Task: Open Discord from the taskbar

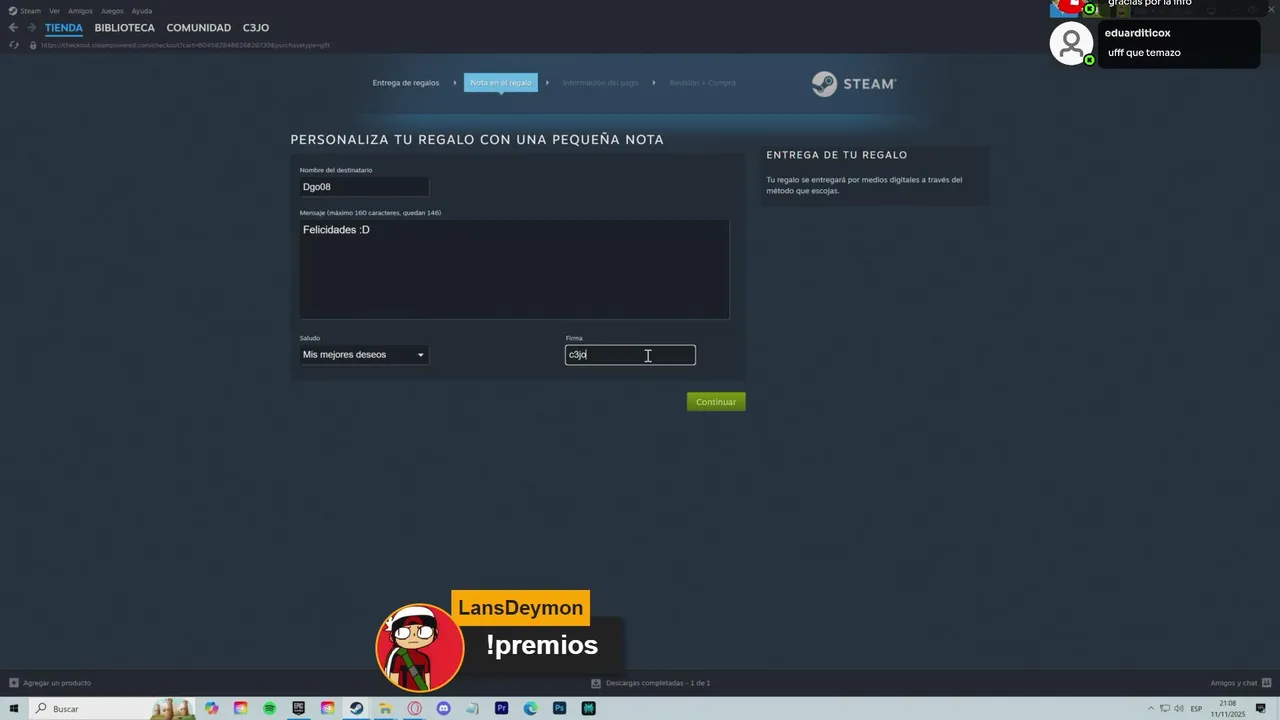Action: coord(443,708)
